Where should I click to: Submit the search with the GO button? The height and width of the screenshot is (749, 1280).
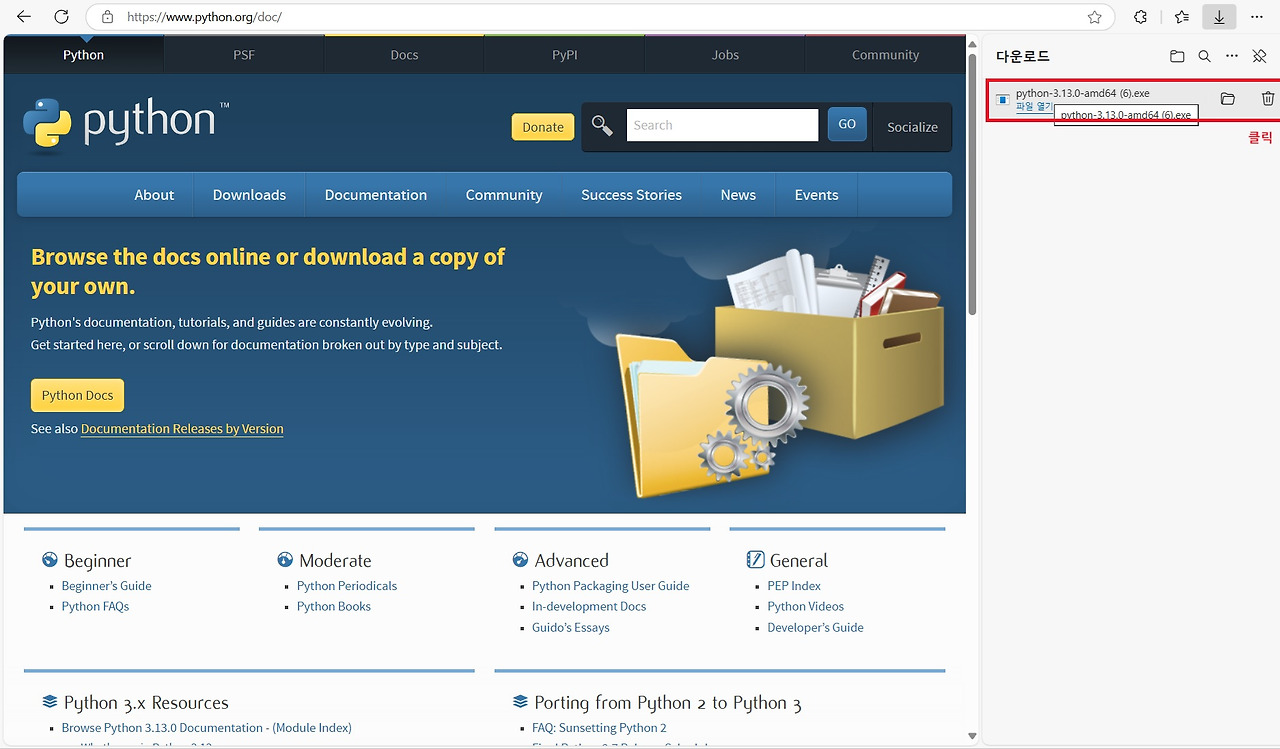(x=847, y=125)
